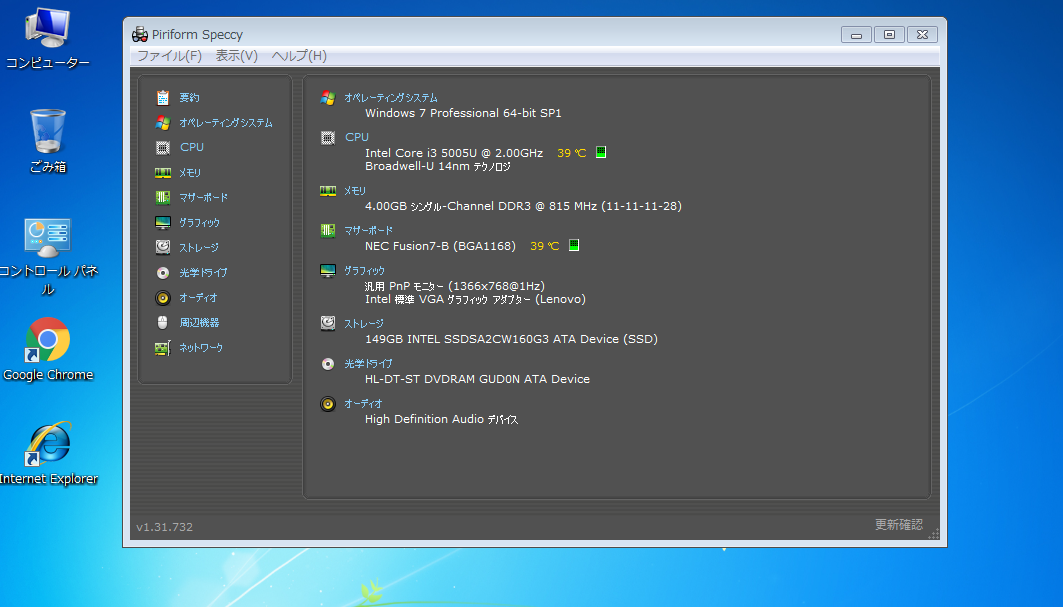Select the motherboard (マザーボード) sidebar icon
The image size is (1063, 607).
163,197
